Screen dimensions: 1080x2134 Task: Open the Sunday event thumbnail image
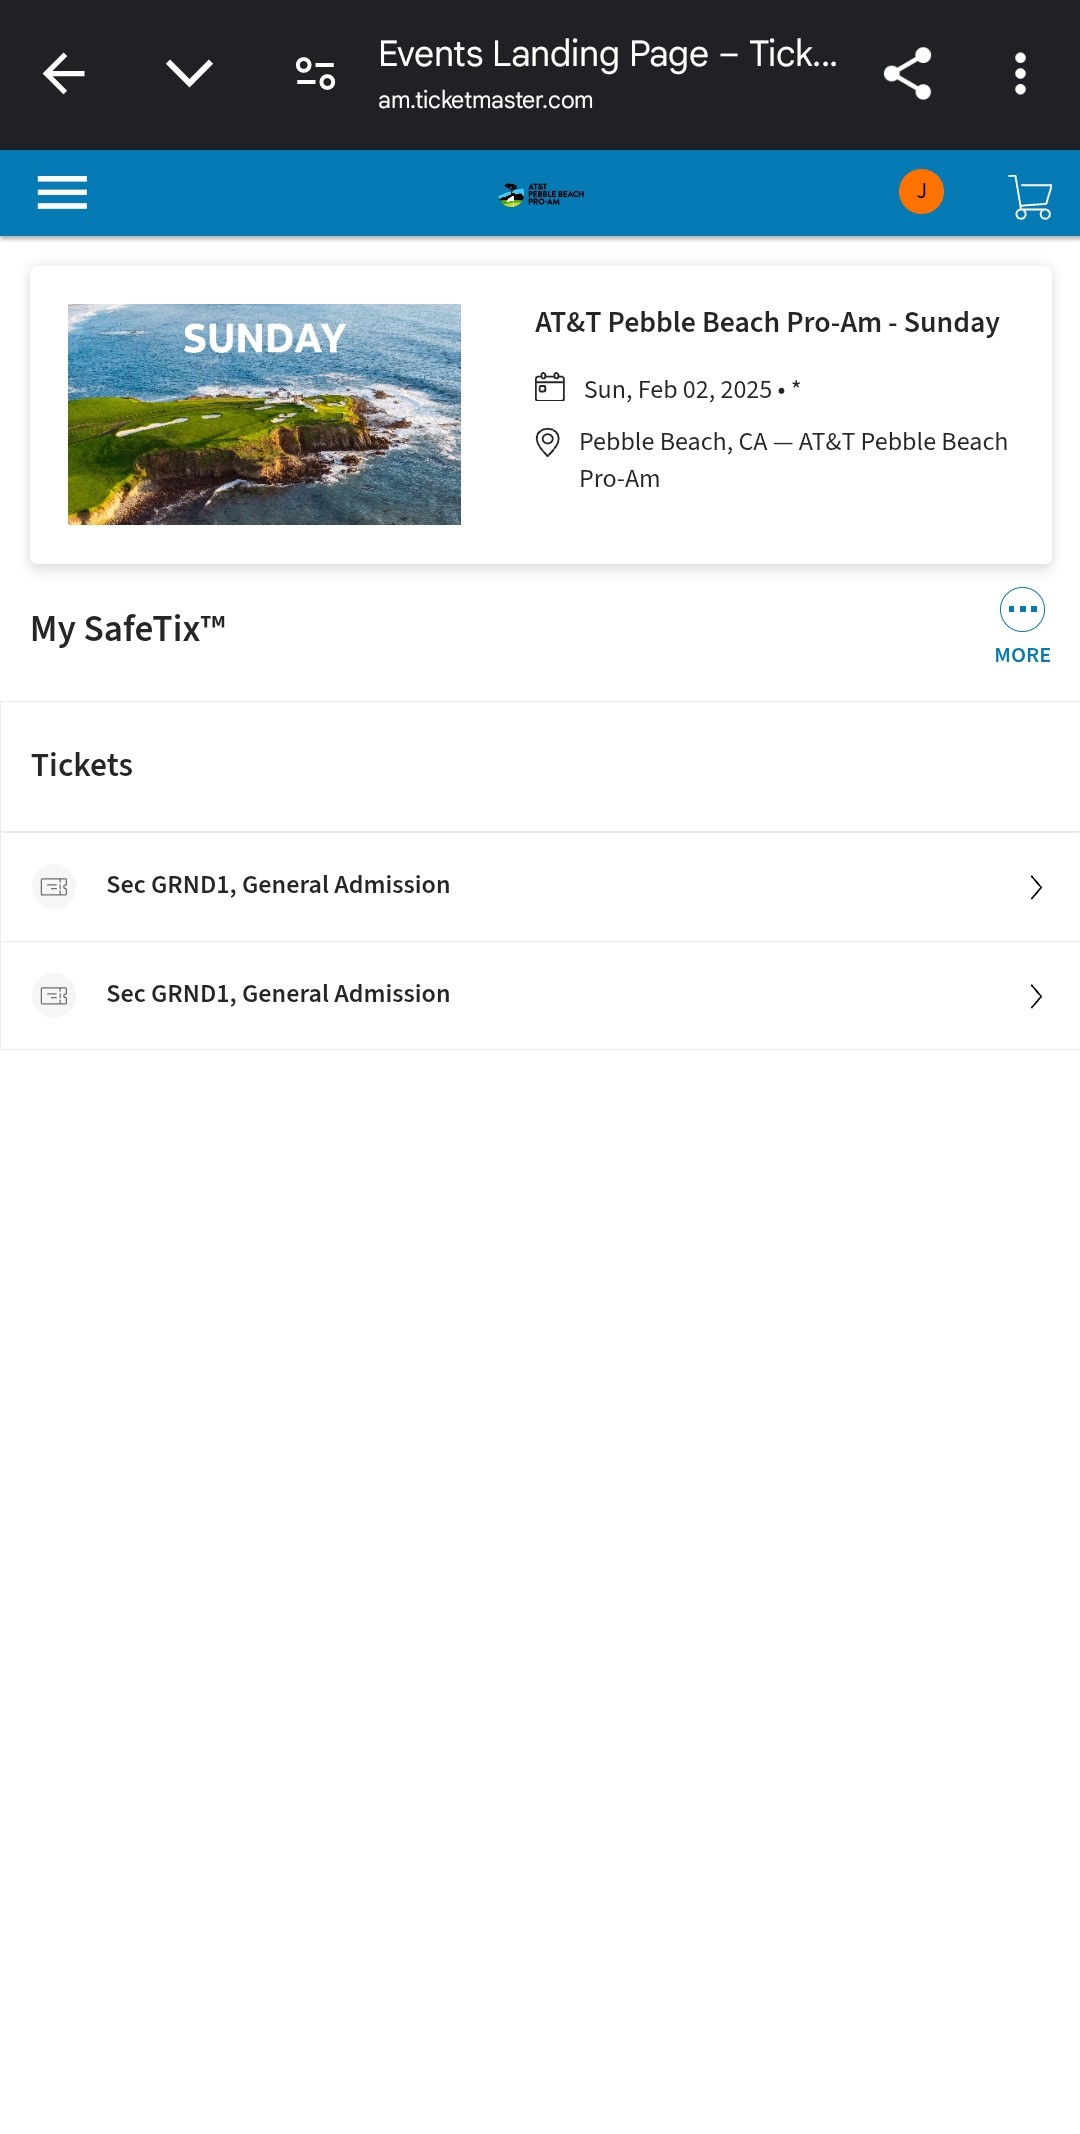click(264, 414)
